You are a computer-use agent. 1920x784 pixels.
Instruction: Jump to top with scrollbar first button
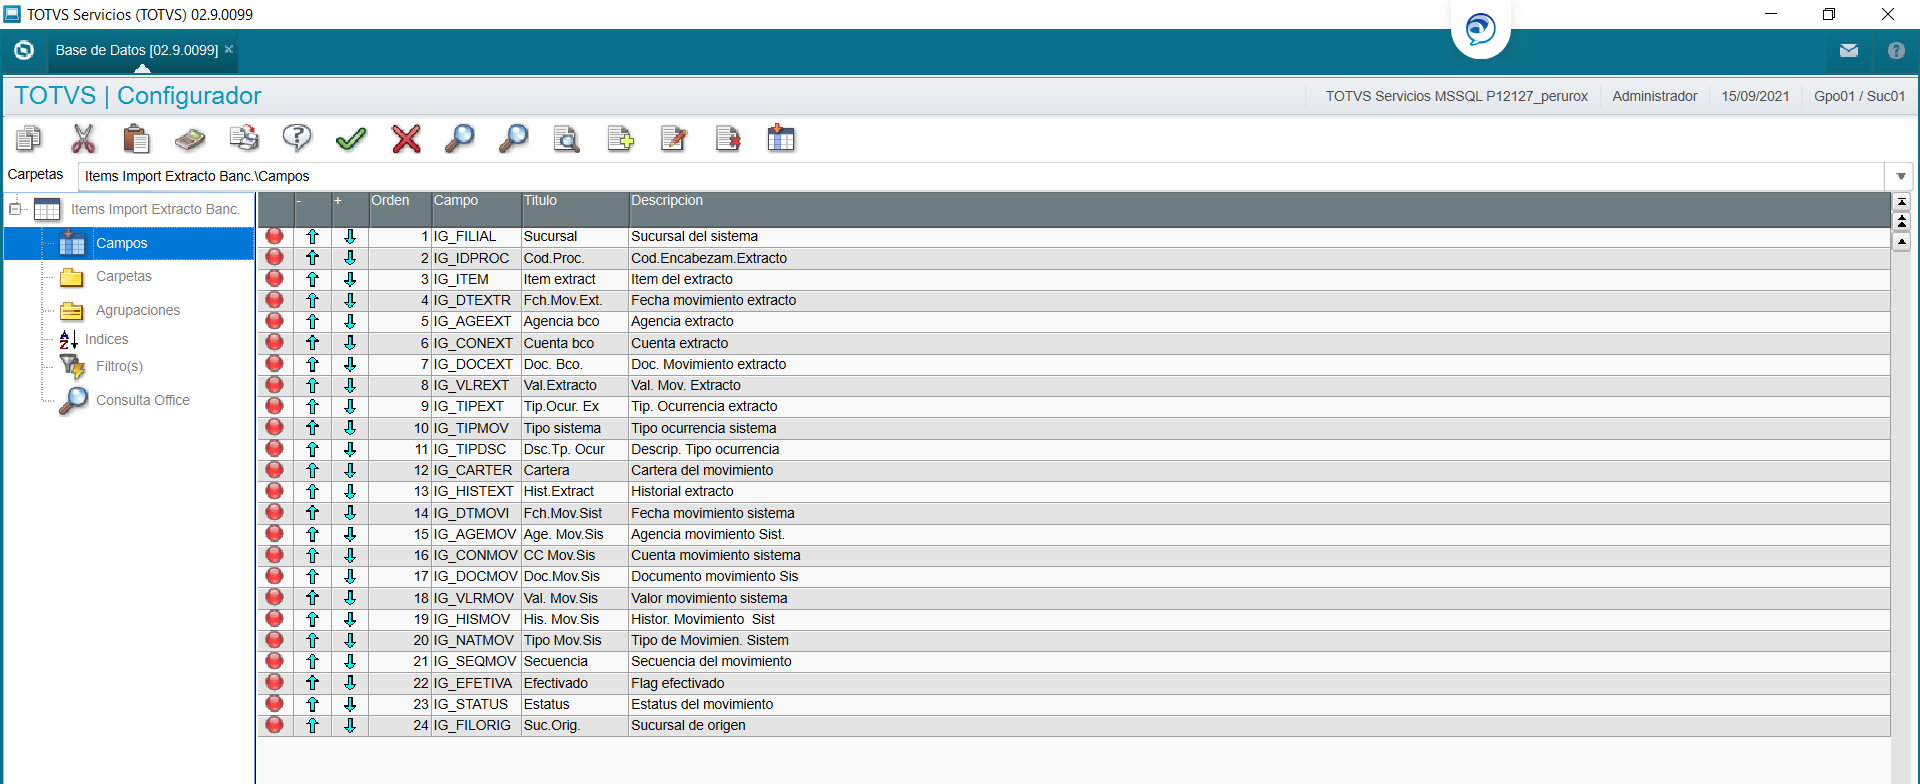pos(1902,201)
